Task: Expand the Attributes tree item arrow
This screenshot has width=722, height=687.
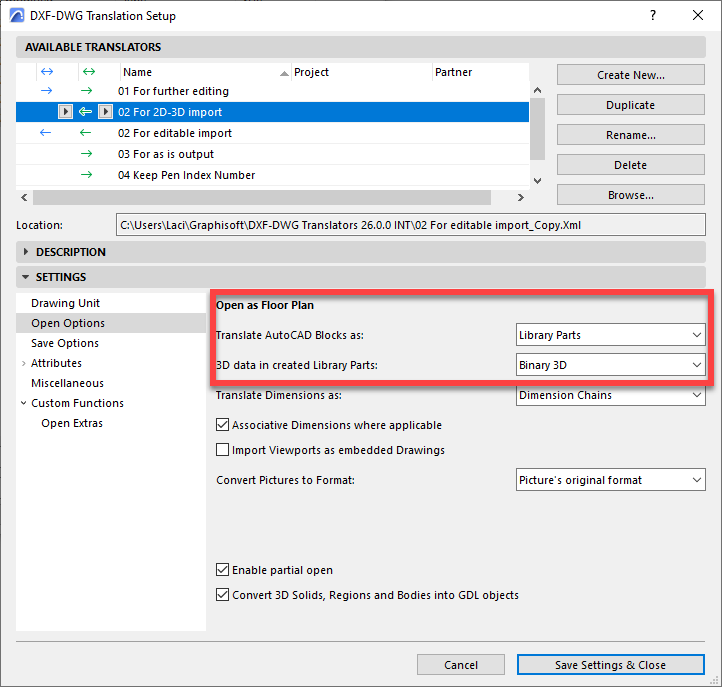Action: 23,363
